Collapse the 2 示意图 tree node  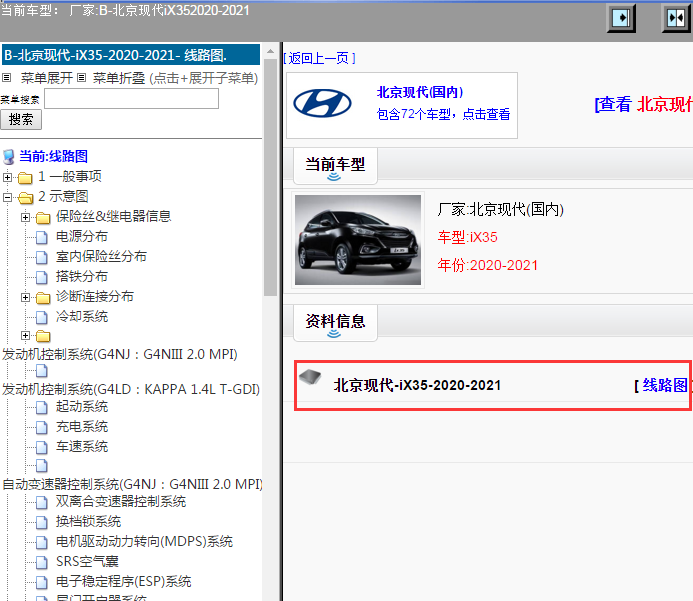tap(7, 197)
